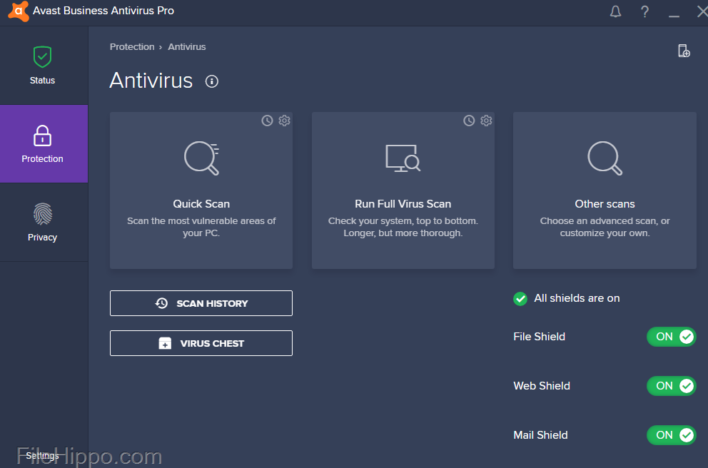Switch to the Protection sidebar tab
This screenshot has height=468, width=708.
[42, 144]
